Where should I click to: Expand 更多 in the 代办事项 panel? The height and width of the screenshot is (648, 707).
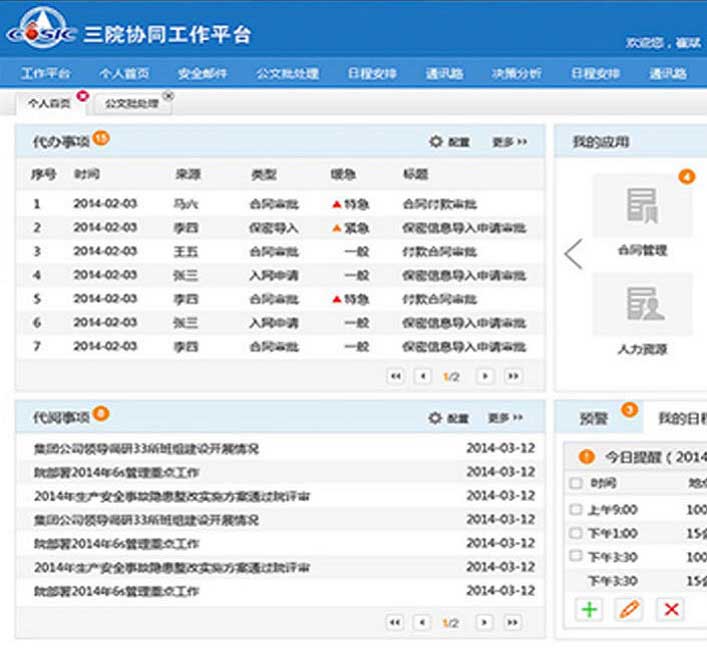pos(508,142)
